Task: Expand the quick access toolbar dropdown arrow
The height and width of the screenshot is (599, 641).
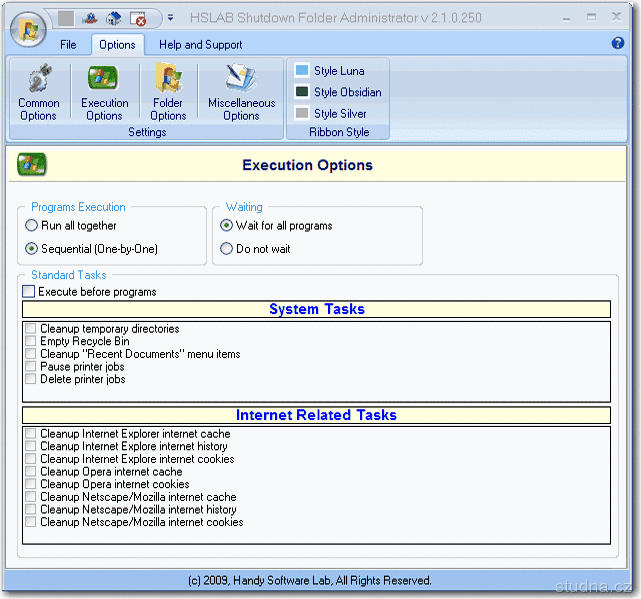Action: click(170, 18)
